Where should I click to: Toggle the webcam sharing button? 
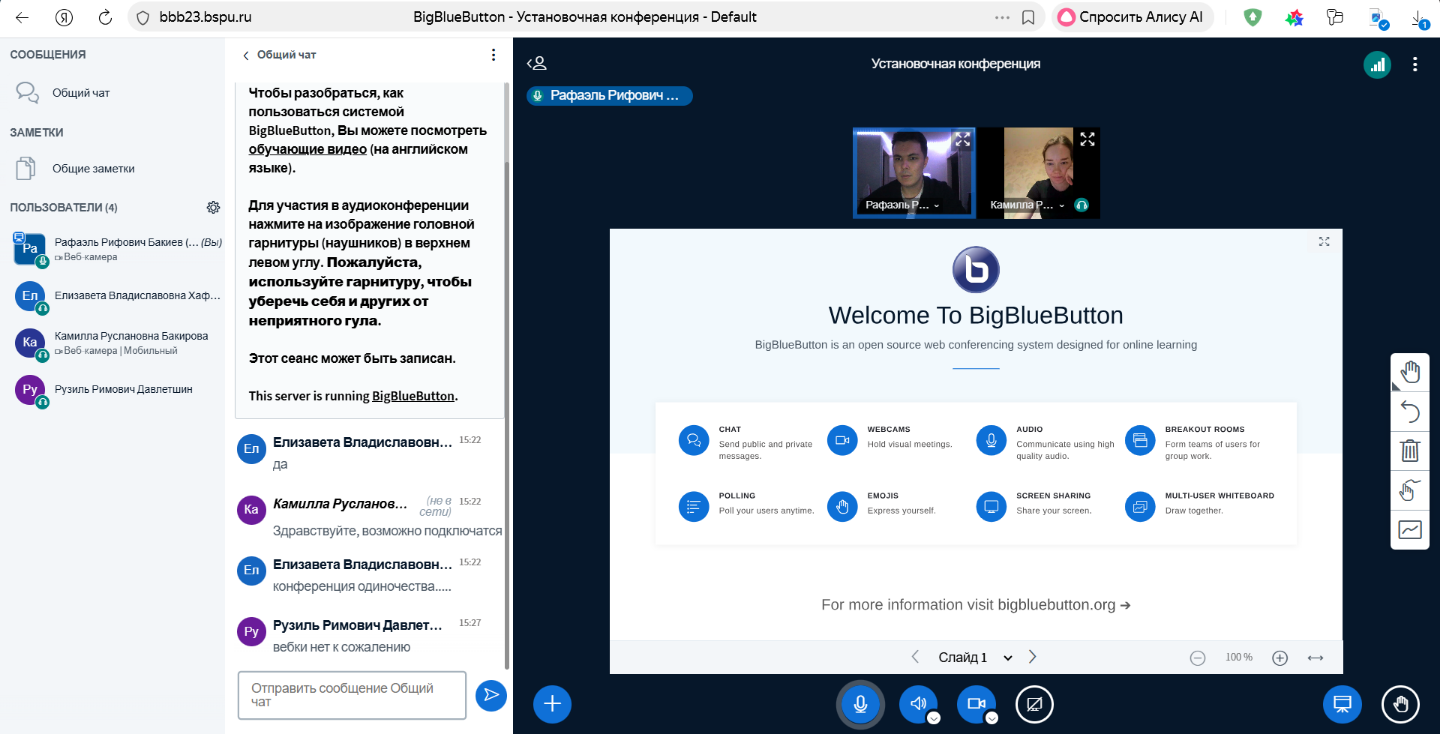[x=975, y=704]
